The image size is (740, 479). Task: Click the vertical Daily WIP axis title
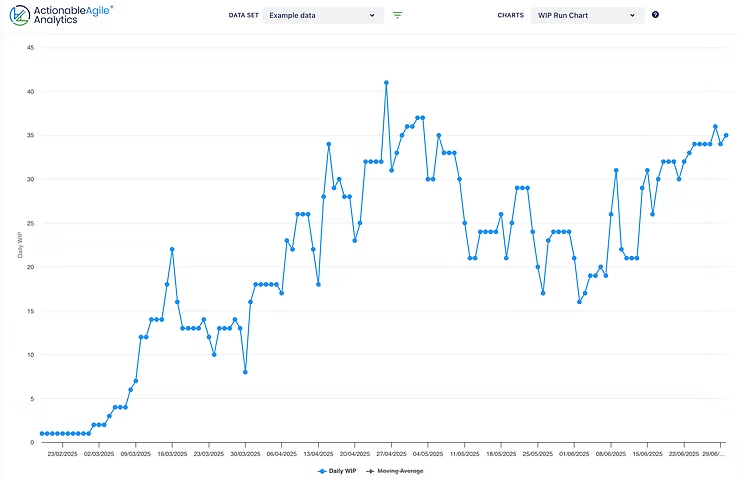click(x=21, y=244)
